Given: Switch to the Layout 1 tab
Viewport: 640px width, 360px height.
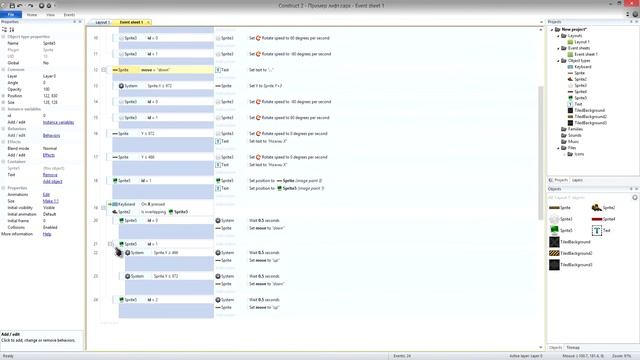Looking at the screenshot, I should coord(102,22).
